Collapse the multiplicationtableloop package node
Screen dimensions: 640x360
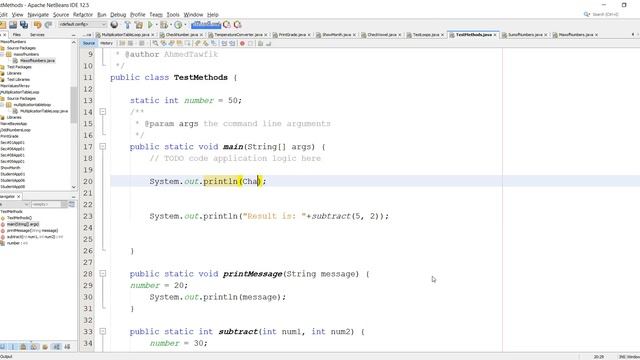(2, 105)
